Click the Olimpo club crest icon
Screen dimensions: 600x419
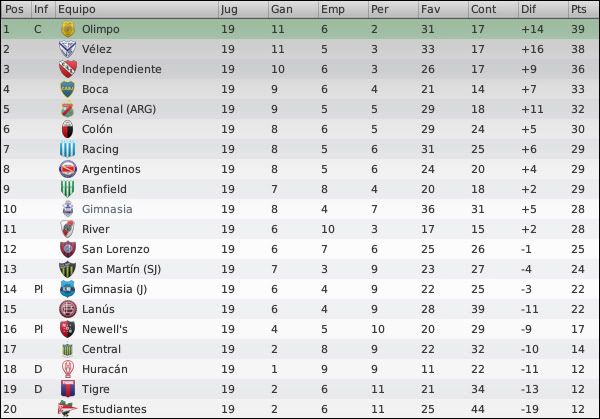(68, 29)
